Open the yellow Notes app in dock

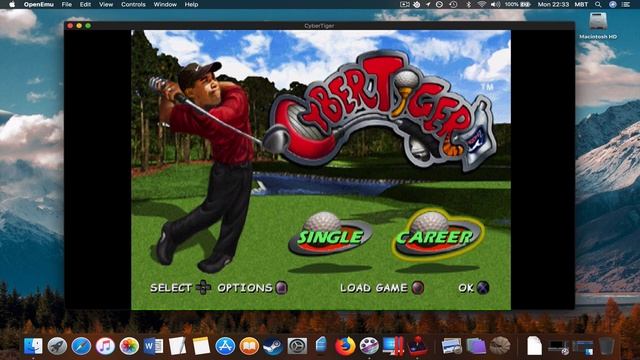pos(201,346)
